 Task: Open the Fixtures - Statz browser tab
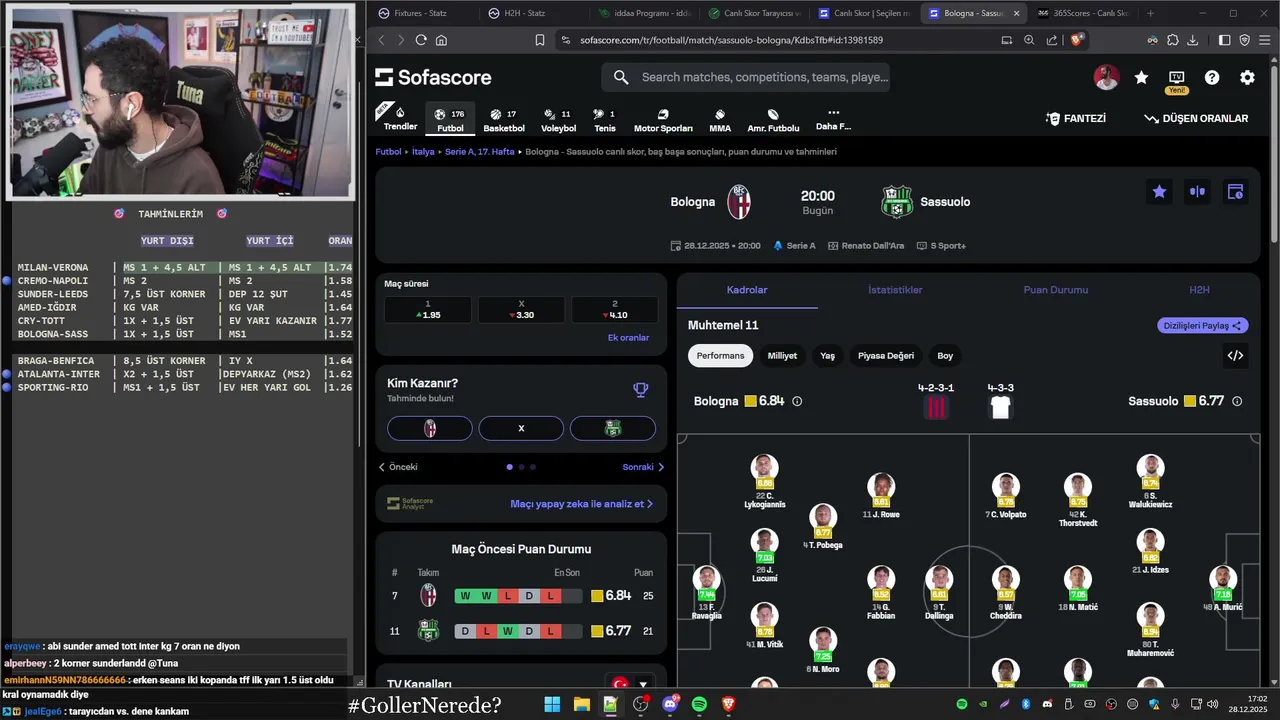(x=420, y=13)
